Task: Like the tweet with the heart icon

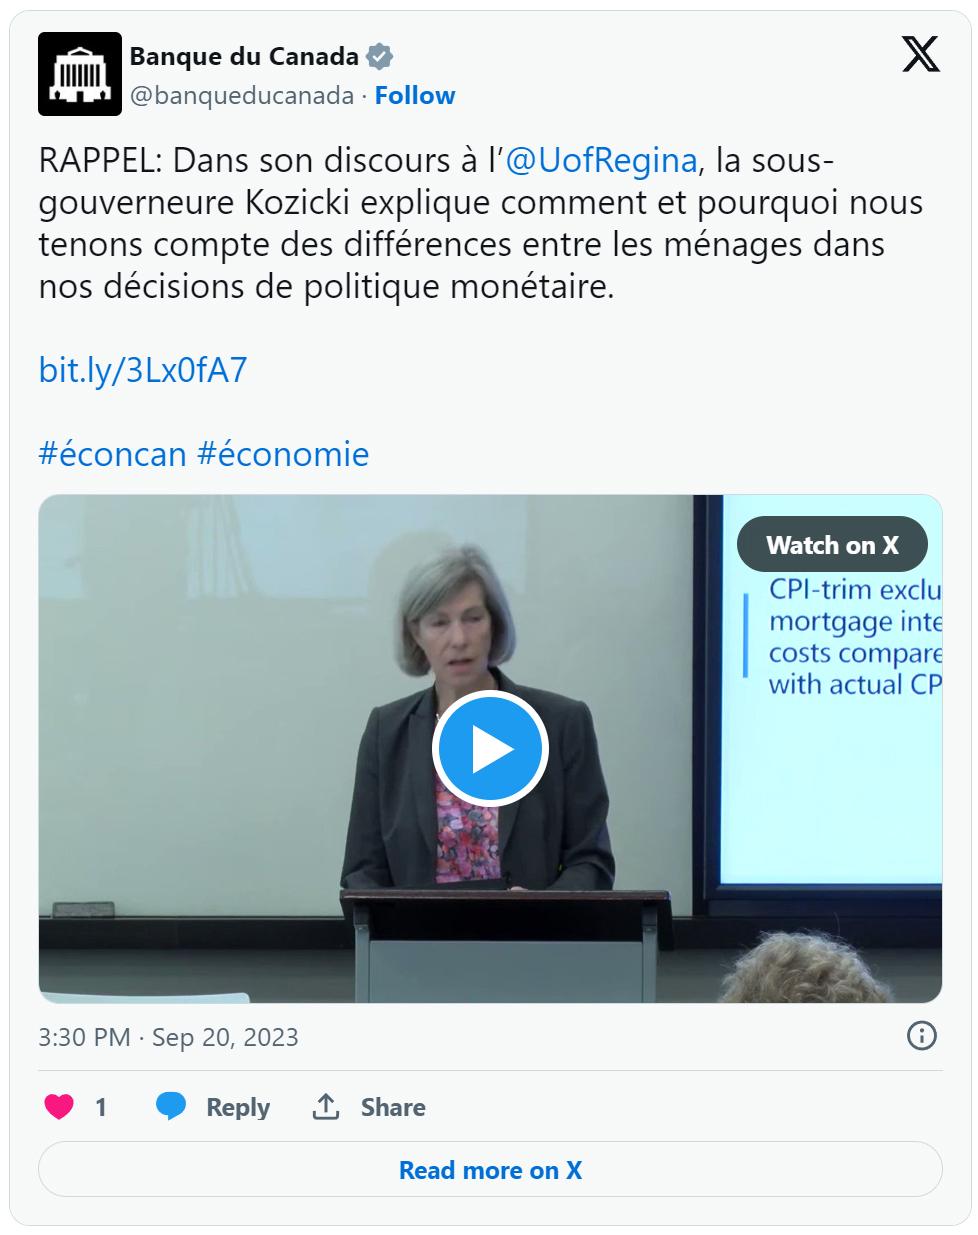Action: coord(60,1107)
